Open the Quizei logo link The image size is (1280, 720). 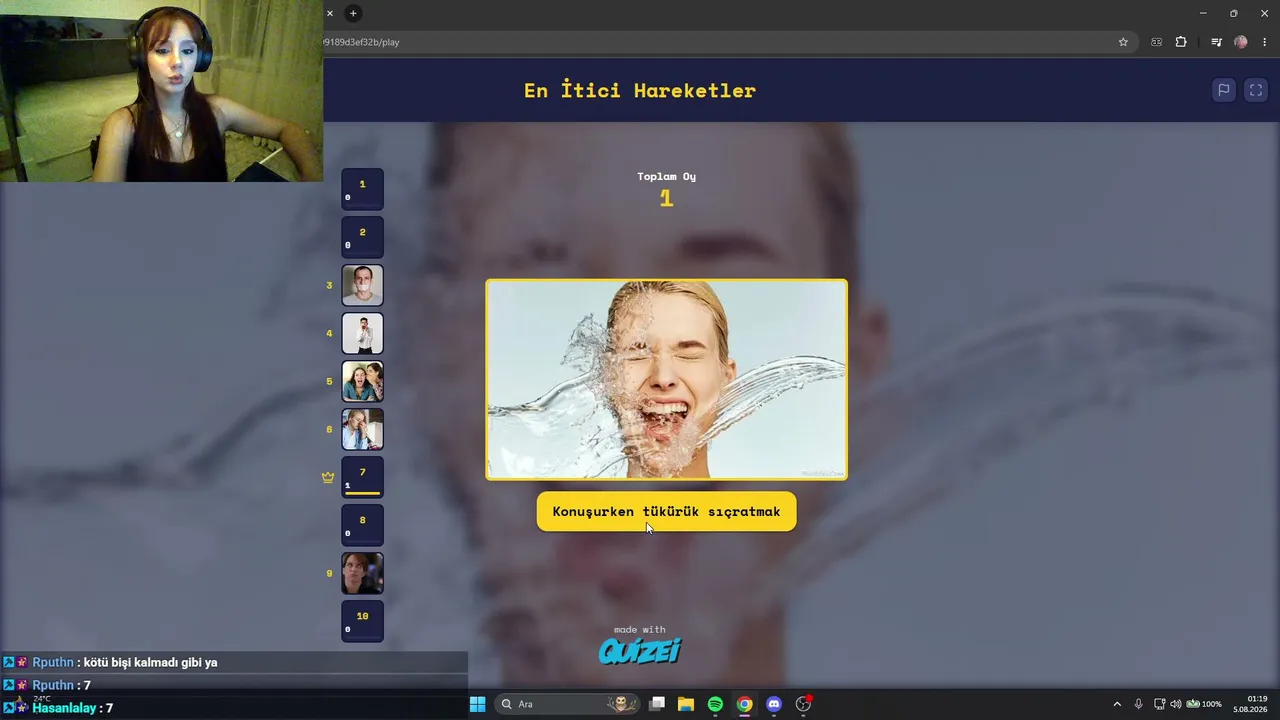pyautogui.click(x=640, y=651)
